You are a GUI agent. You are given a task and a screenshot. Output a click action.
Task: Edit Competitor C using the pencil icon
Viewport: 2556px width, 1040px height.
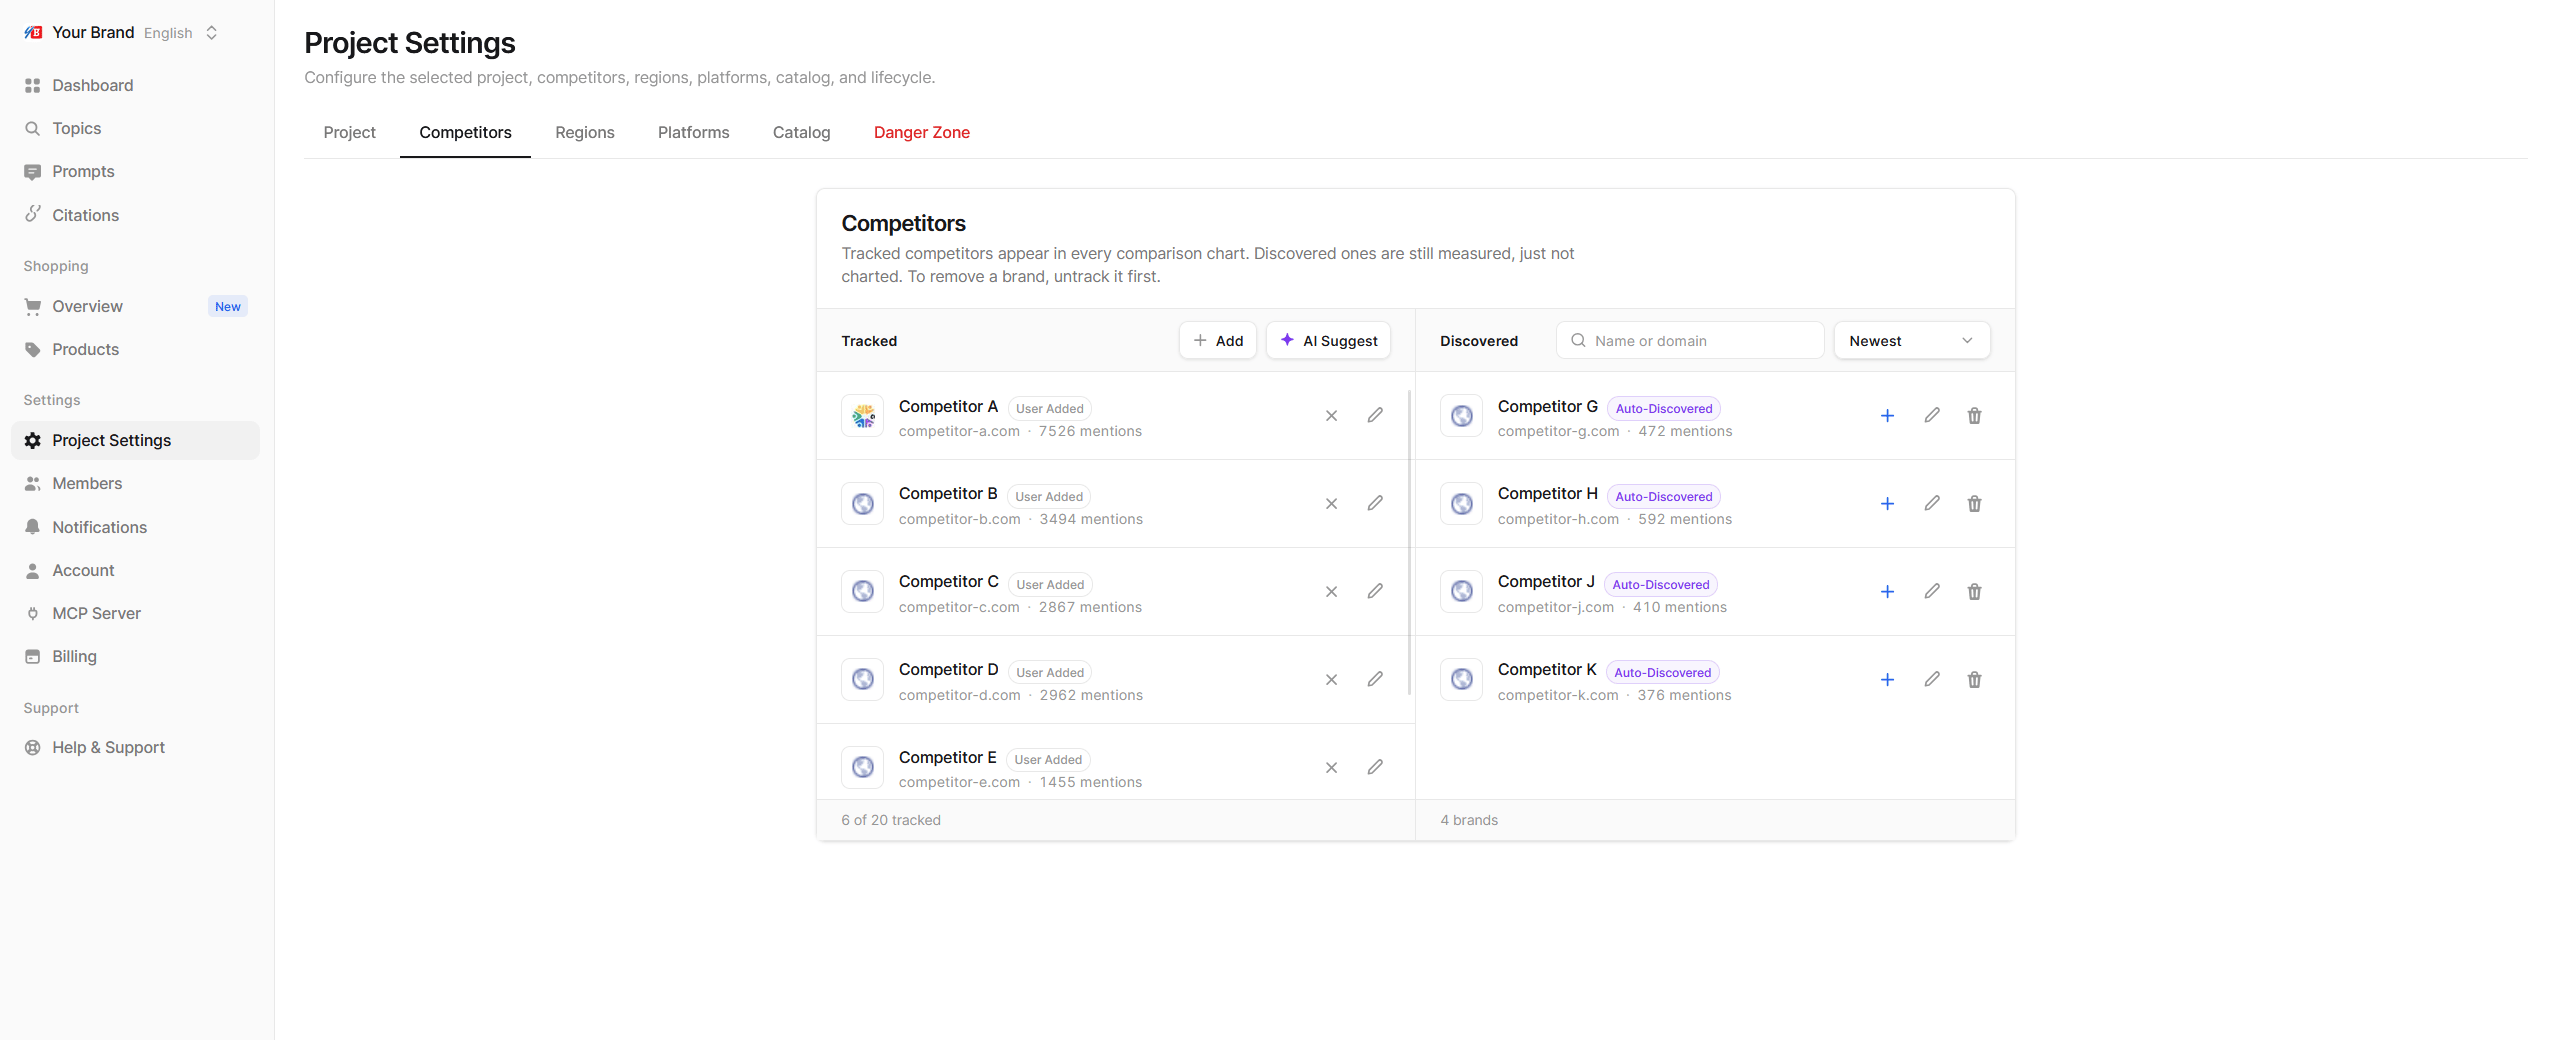1375,592
